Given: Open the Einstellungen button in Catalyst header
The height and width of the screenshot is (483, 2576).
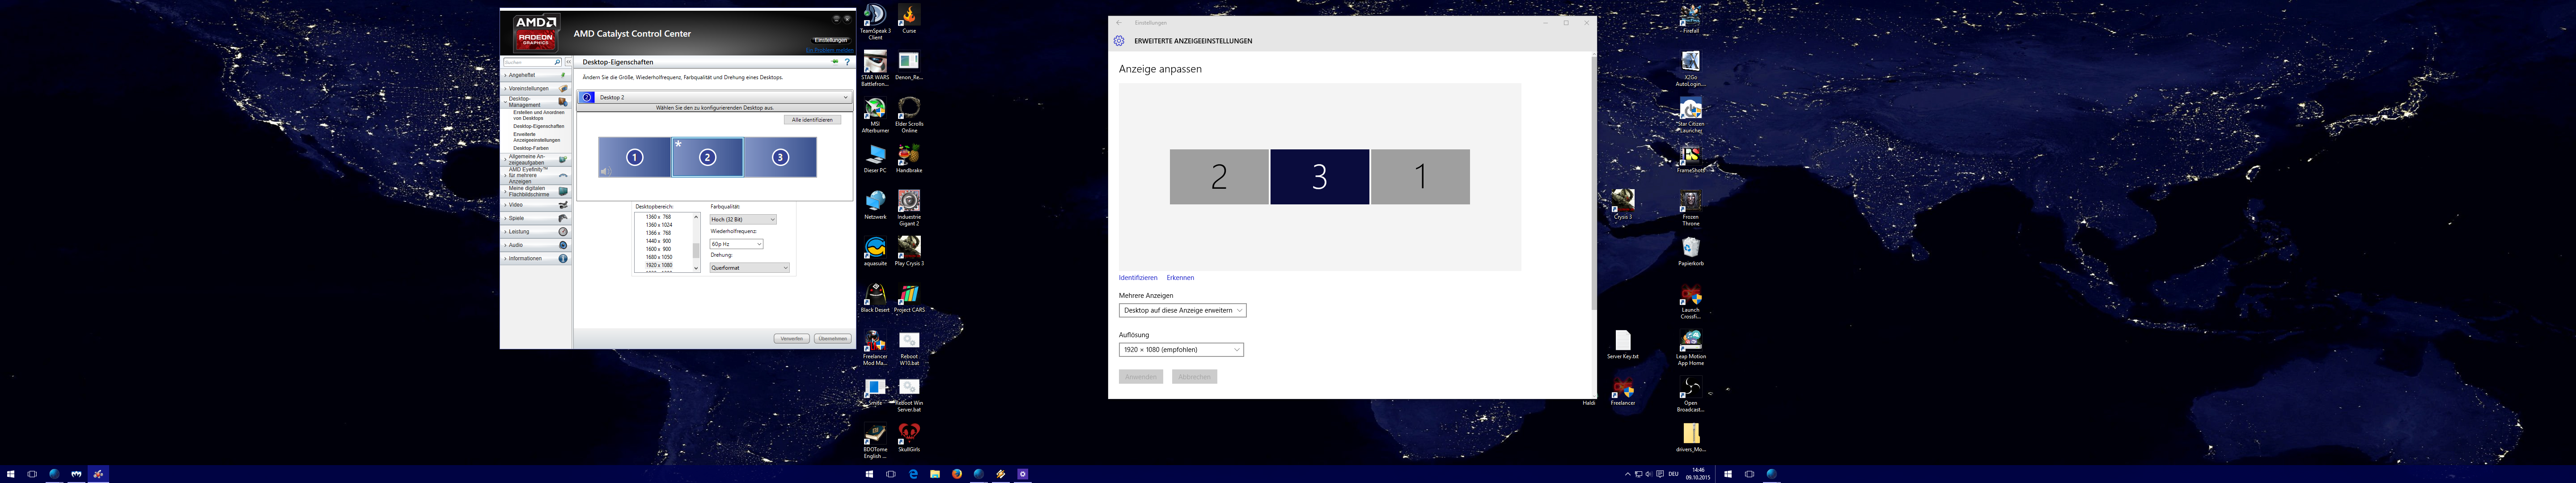Looking at the screenshot, I should (x=831, y=40).
